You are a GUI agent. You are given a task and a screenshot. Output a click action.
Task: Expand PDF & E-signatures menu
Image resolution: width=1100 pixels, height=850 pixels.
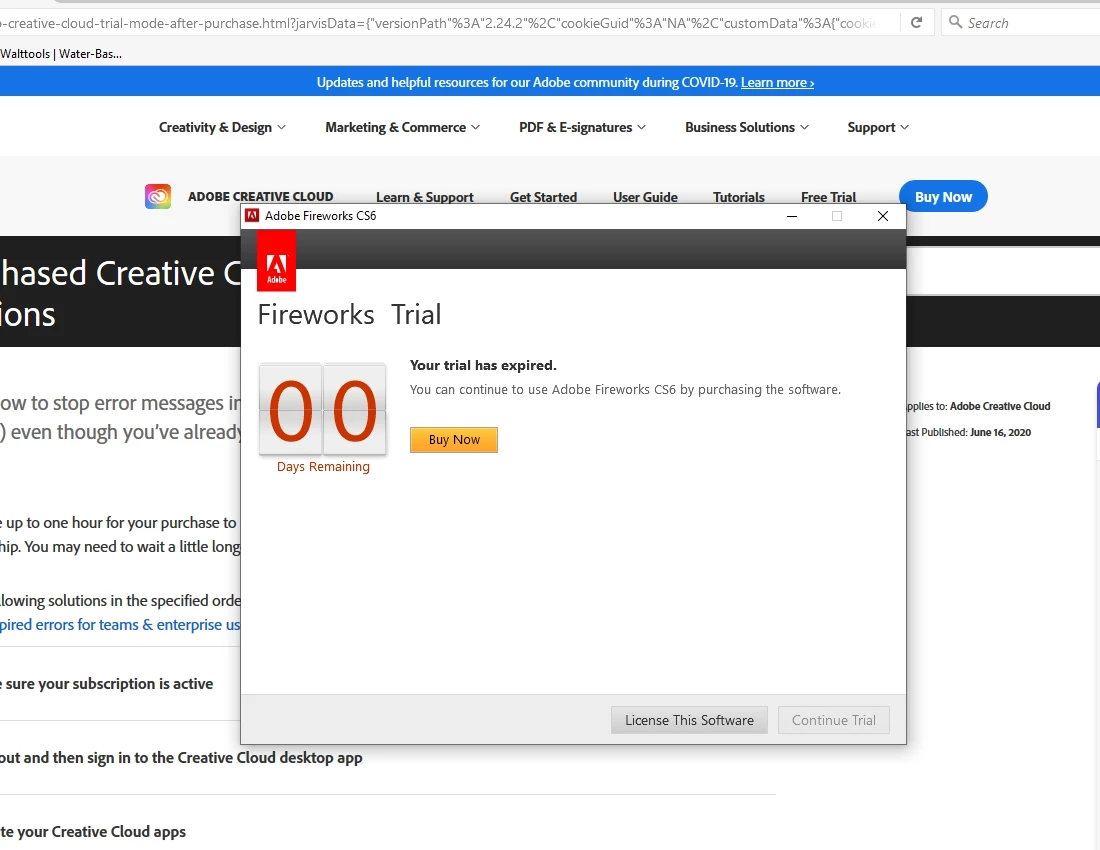tap(582, 127)
